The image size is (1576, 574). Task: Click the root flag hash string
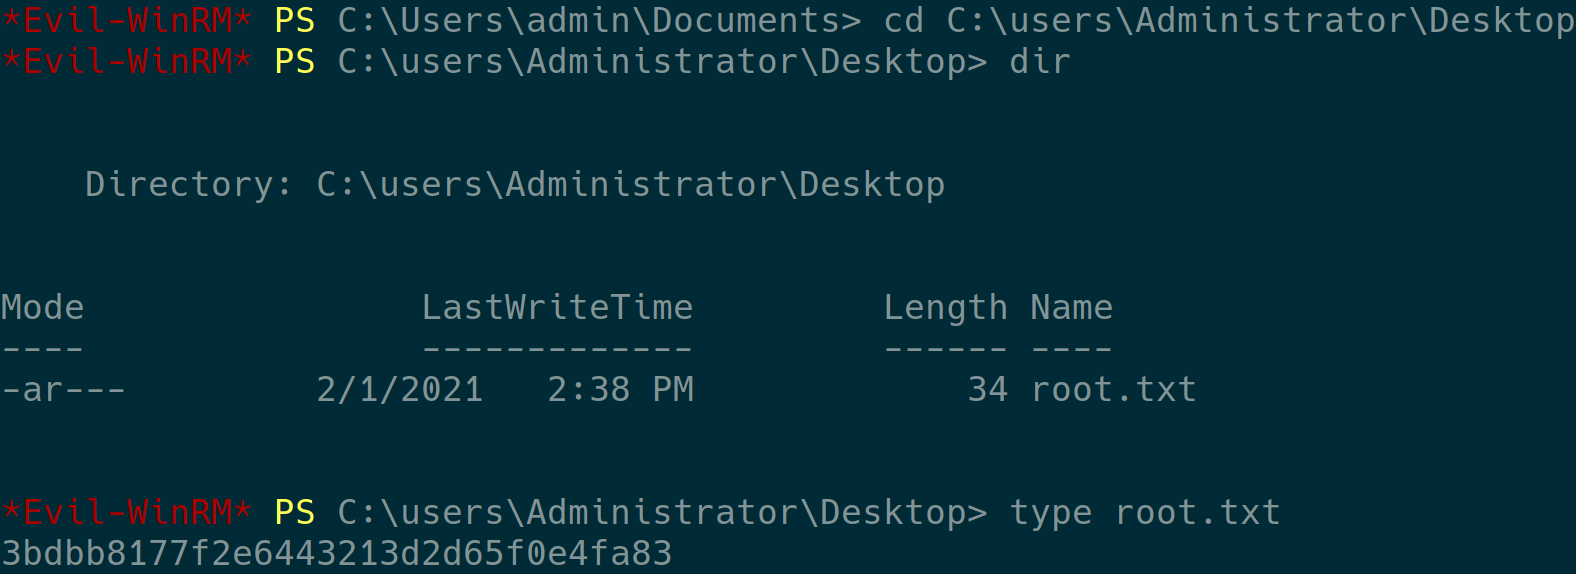[x=337, y=553]
